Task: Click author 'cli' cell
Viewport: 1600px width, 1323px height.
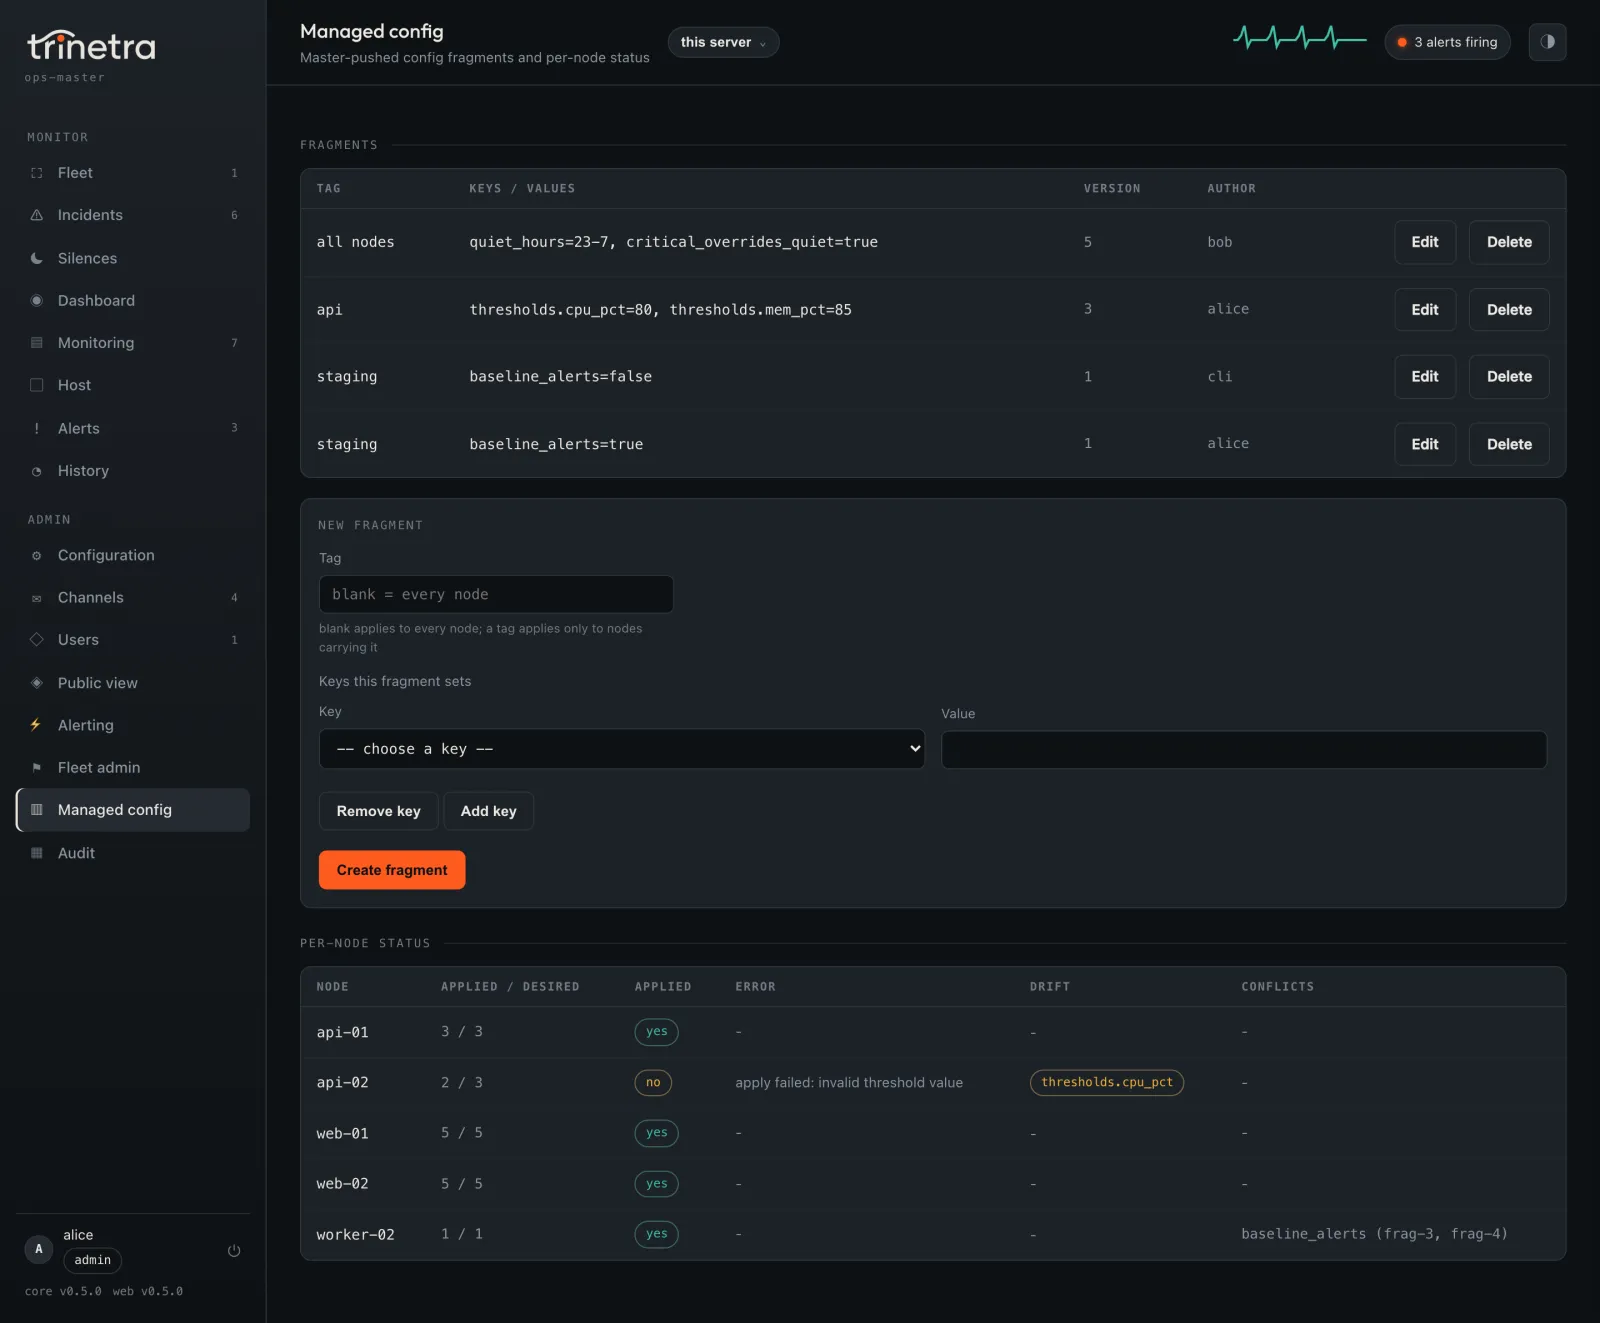Action: pyautogui.click(x=1219, y=377)
